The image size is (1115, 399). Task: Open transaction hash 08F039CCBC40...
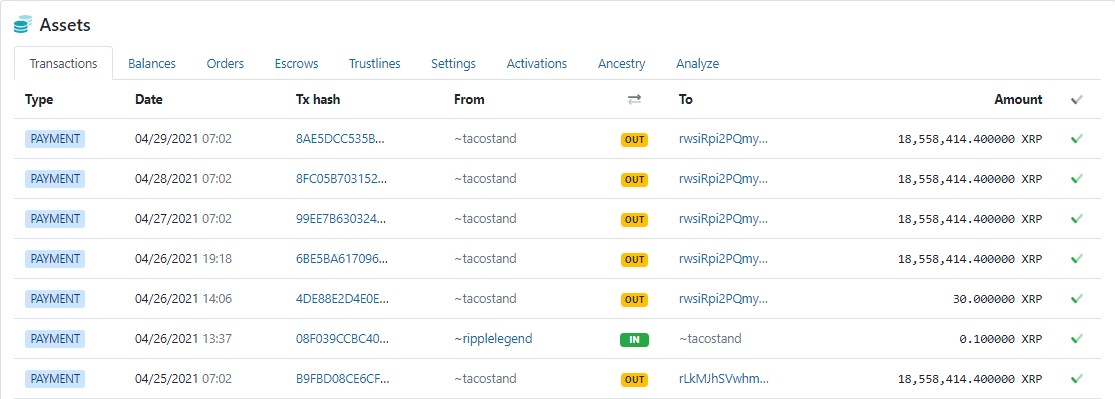342,339
